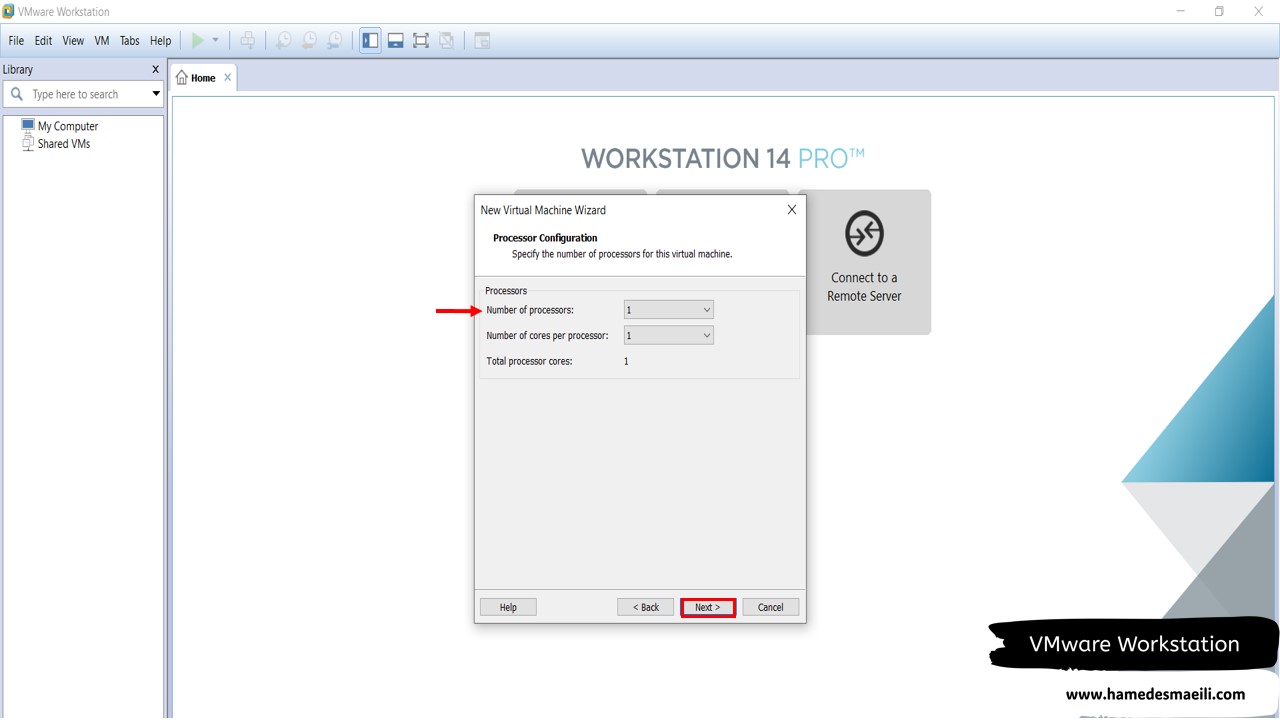Screen dimensions: 1280x720
Task: Open the Library search filter dropdown arrow
Action: 156,94
